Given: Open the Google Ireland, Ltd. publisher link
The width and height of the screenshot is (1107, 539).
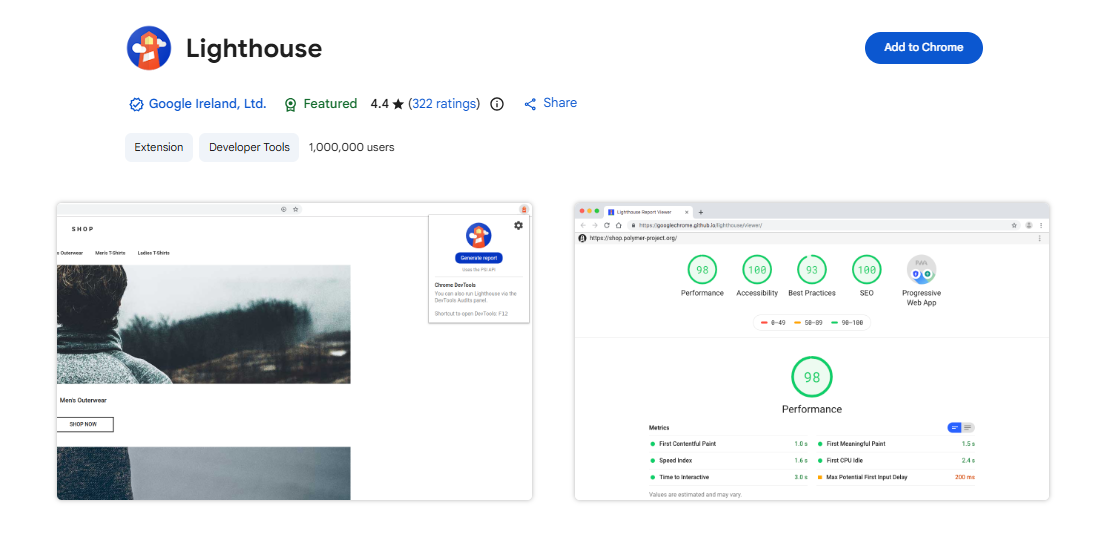Looking at the screenshot, I should [207, 104].
